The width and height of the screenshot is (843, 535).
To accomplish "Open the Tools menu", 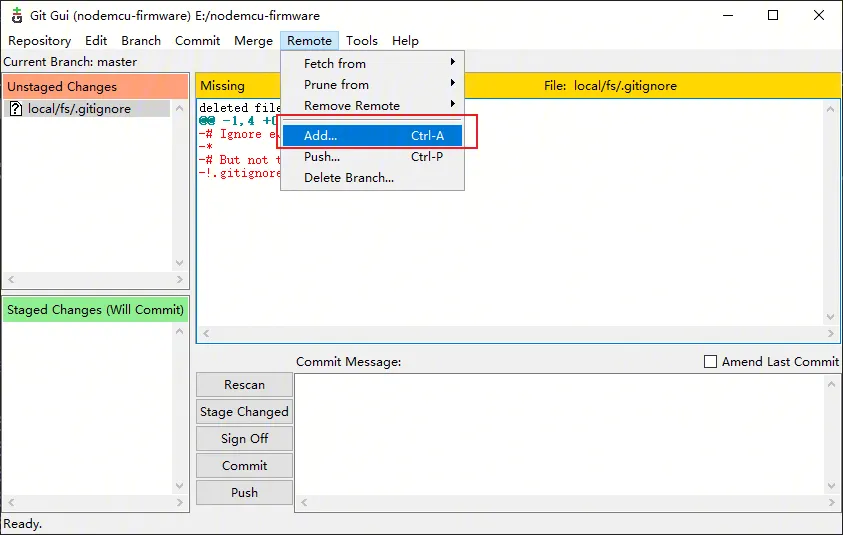I will click(x=361, y=41).
